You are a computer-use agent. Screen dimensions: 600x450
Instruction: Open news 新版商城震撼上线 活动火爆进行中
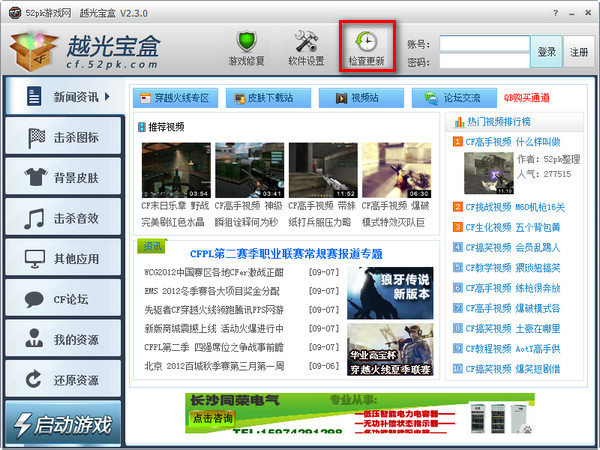click(x=214, y=329)
